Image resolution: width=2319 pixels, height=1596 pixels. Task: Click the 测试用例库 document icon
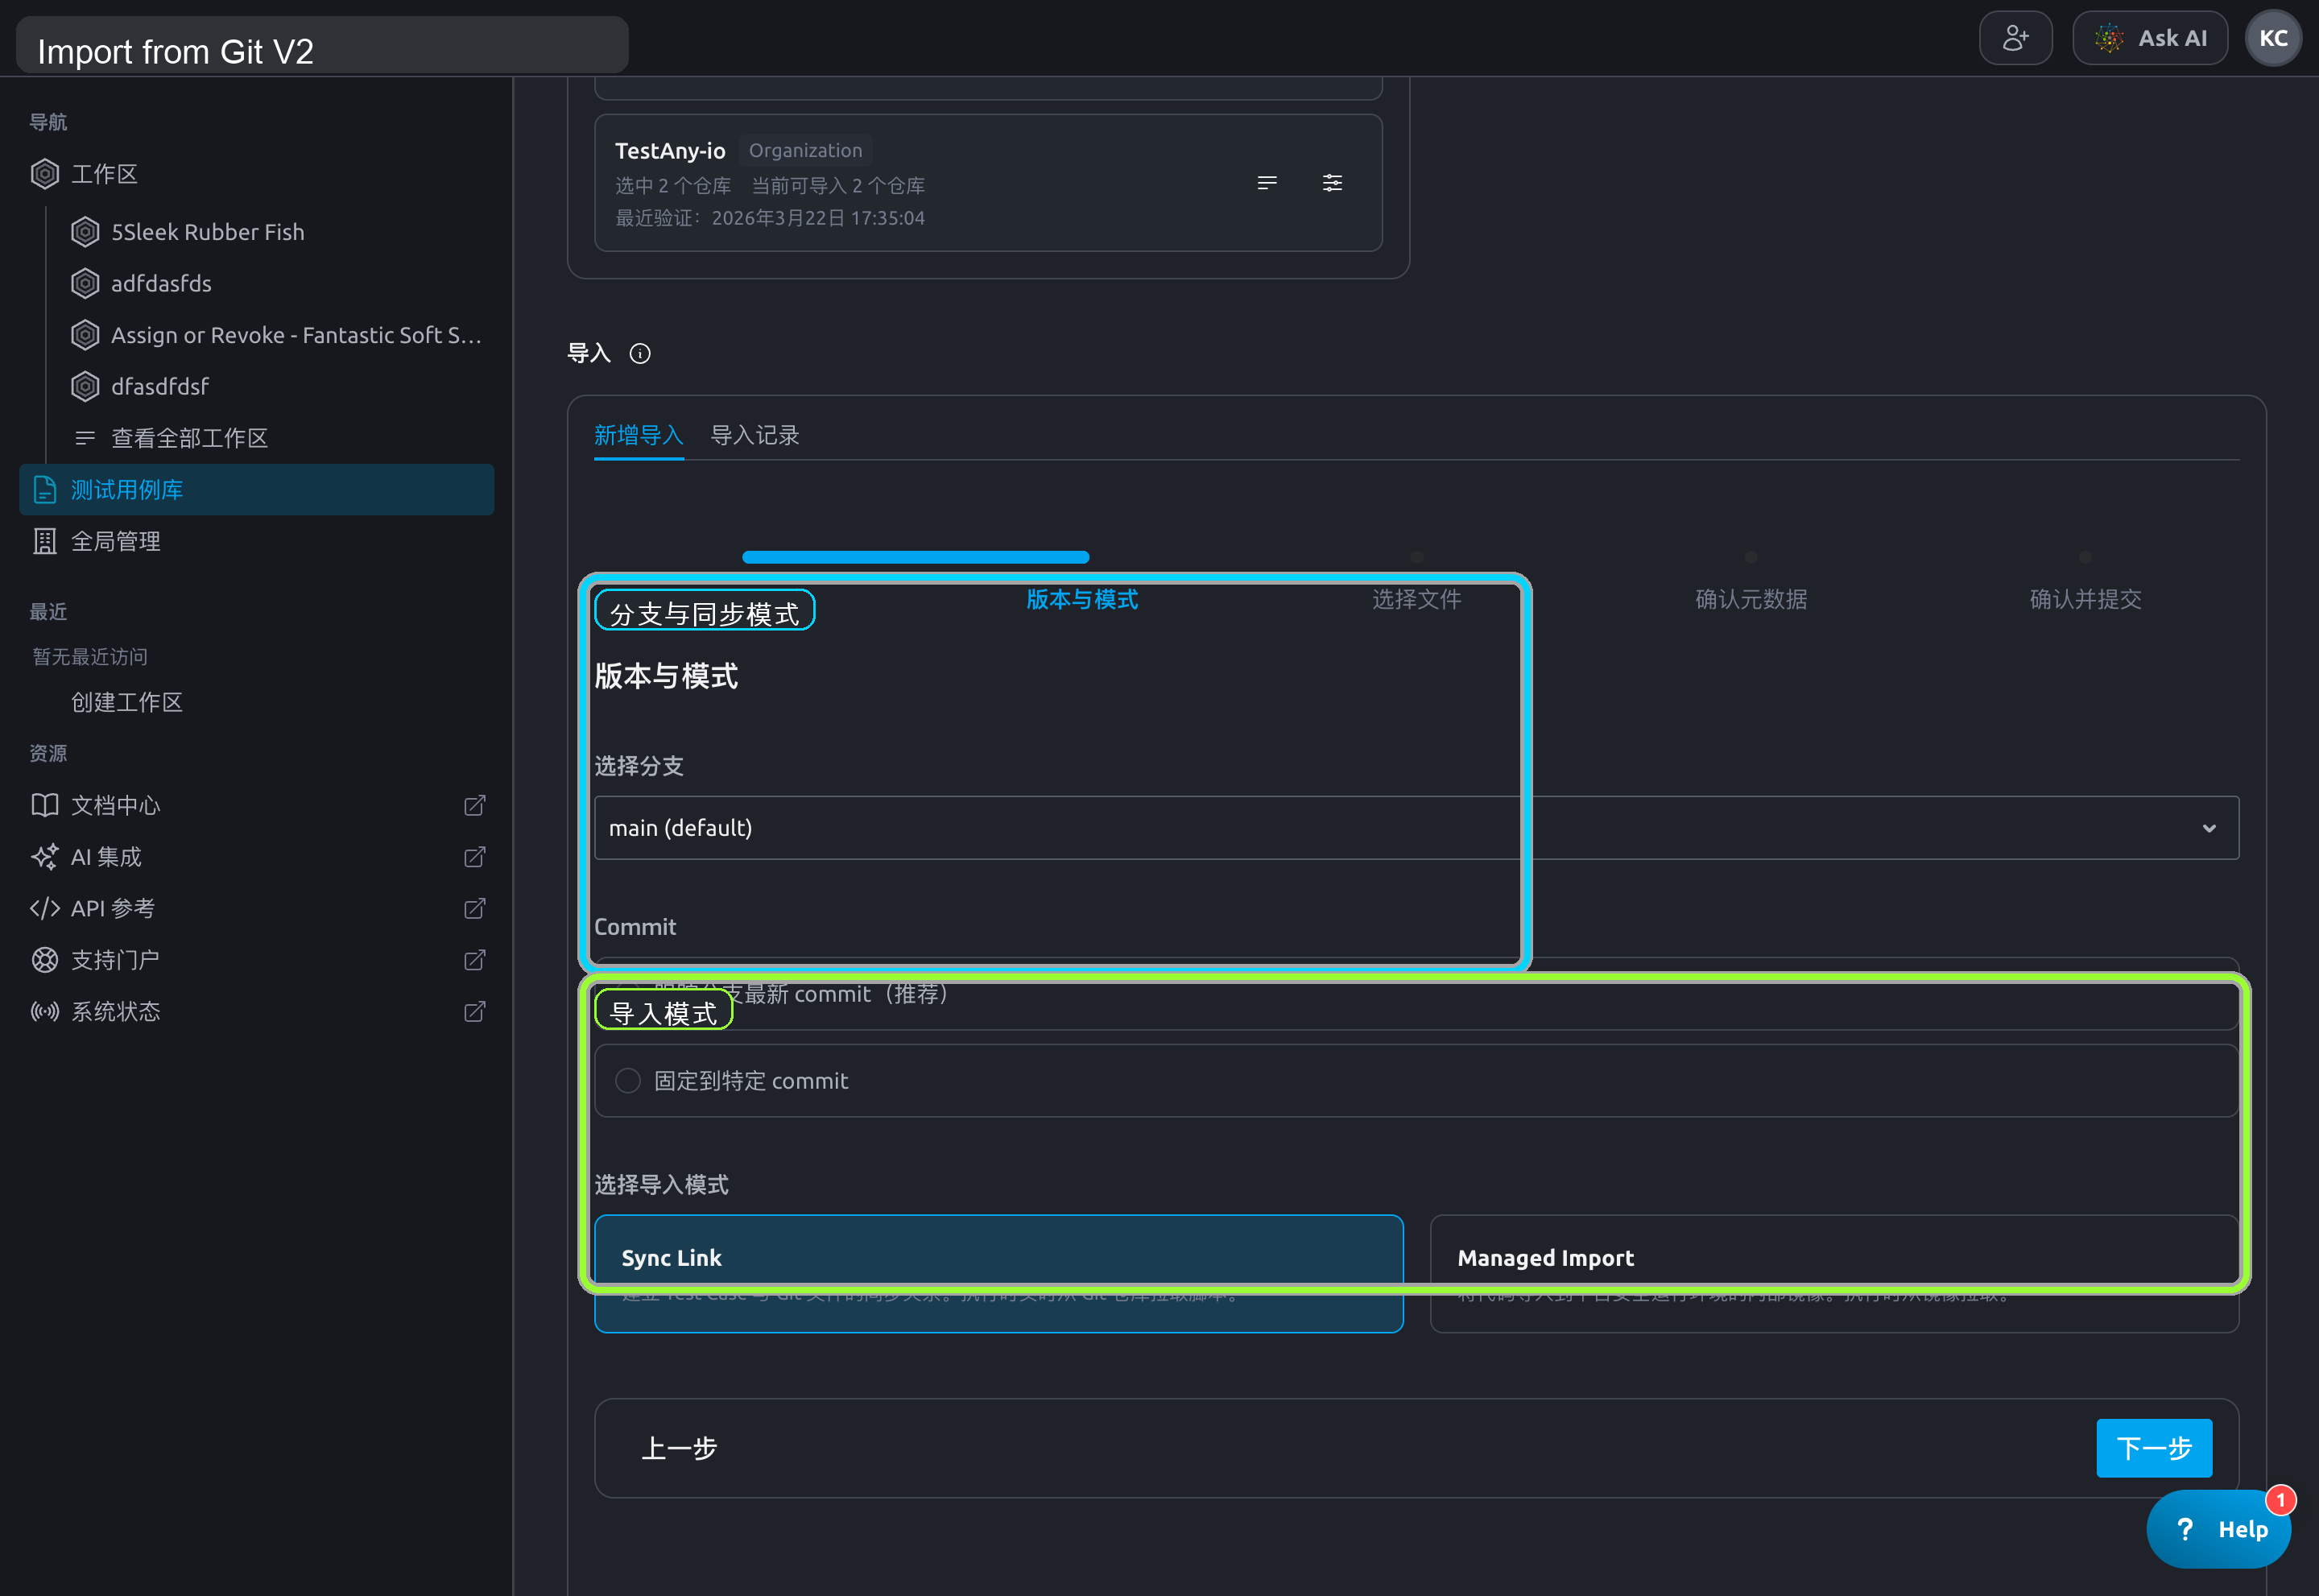45,490
